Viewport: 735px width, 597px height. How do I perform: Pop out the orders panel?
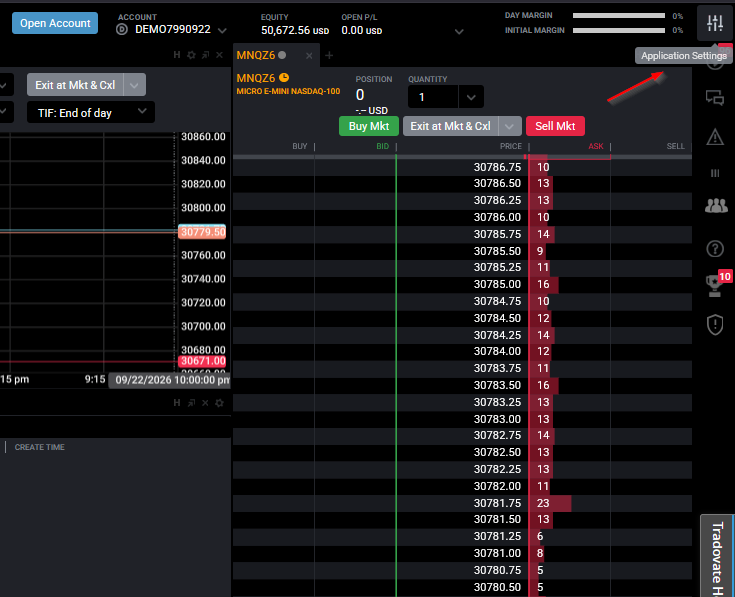[191, 403]
